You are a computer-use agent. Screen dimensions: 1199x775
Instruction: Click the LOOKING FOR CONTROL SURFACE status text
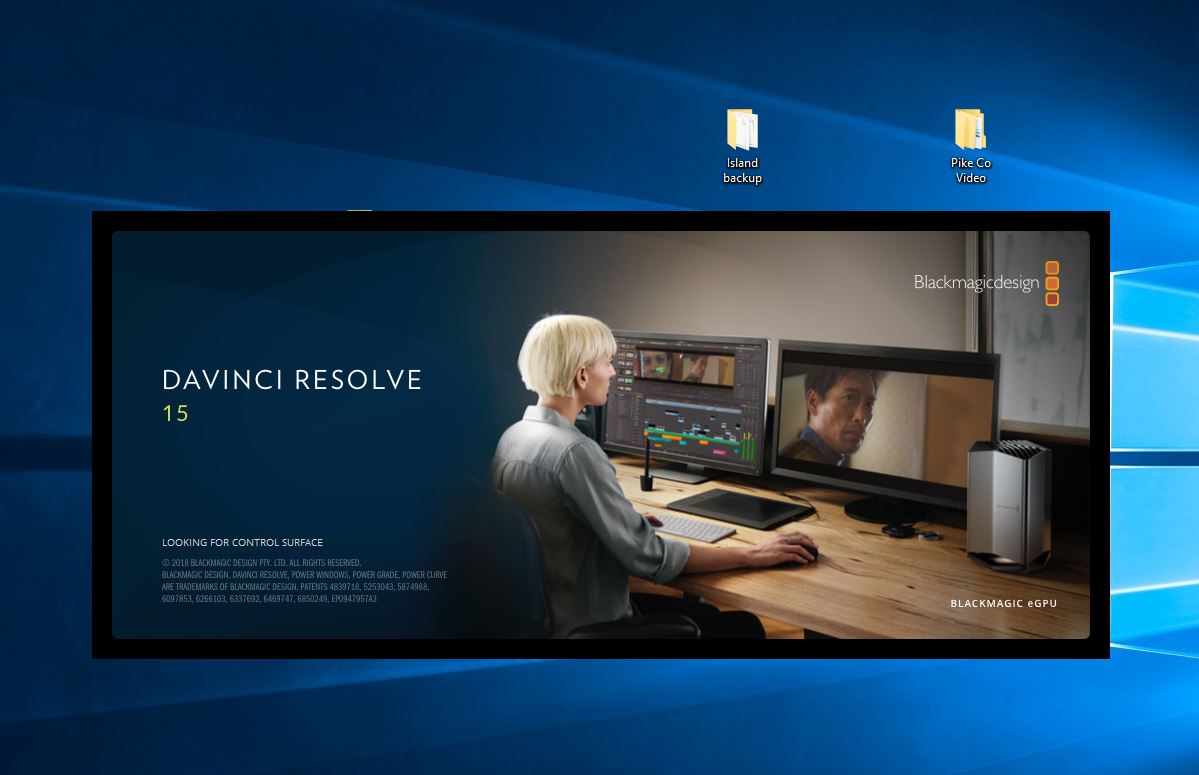coord(242,543)
